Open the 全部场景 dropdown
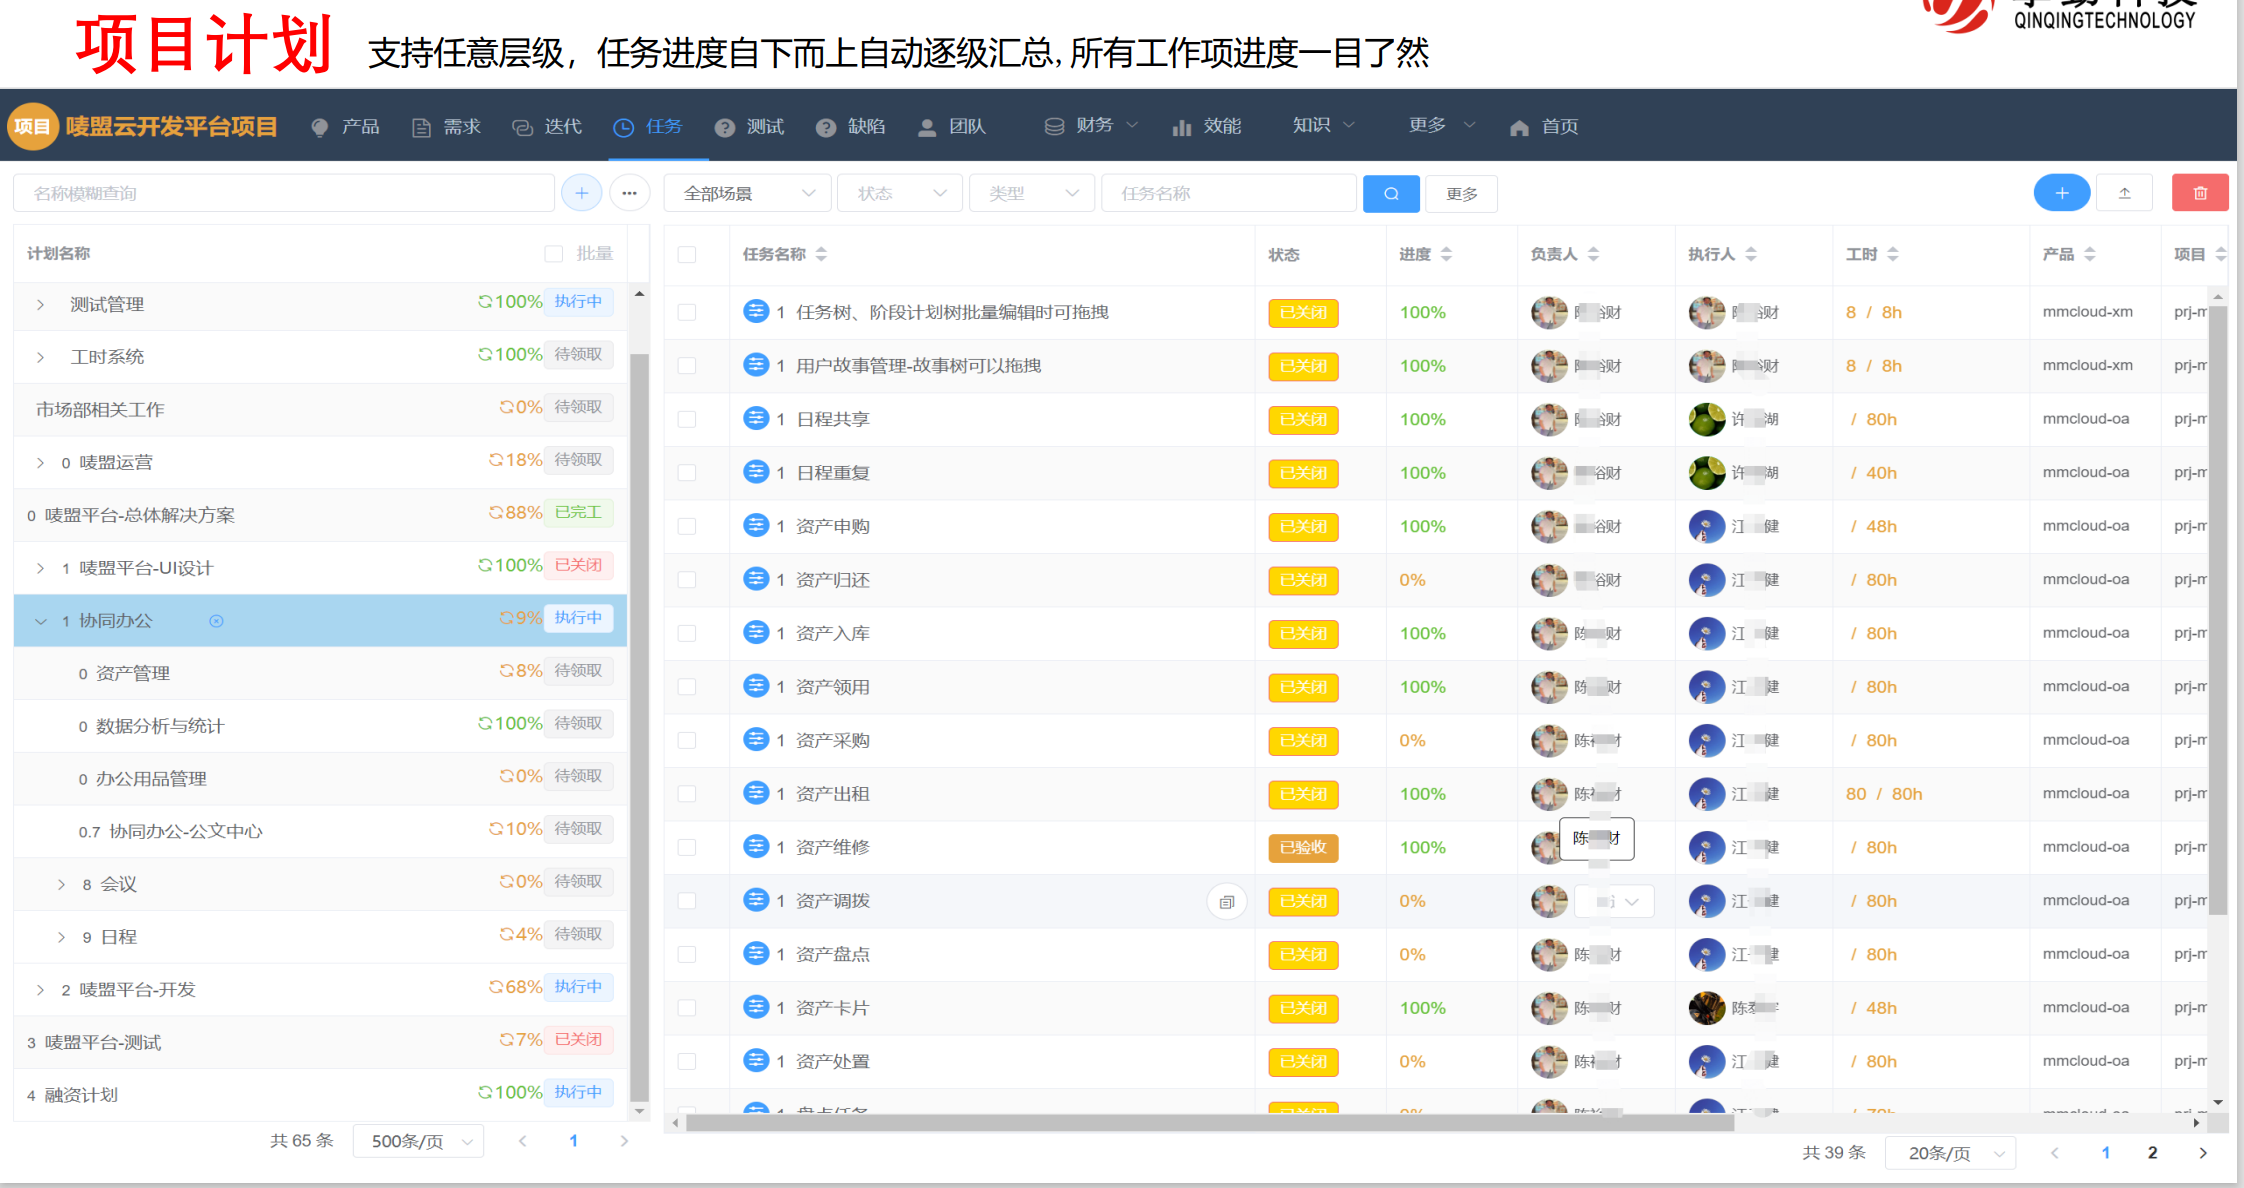Viewport: 2244px width, 1188px height. [748, 193]
